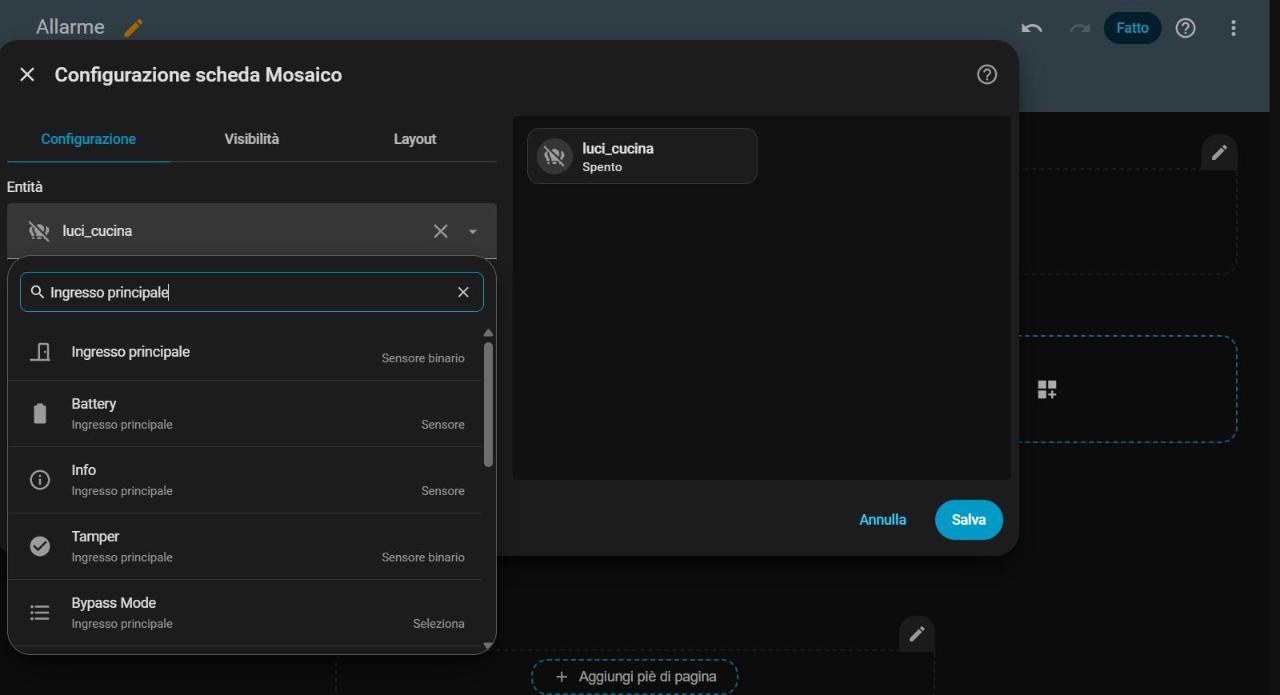1280x695 pixels.
Task: Click the luci_cucina entity icon in the field
Action: click(x=39, y=231)
